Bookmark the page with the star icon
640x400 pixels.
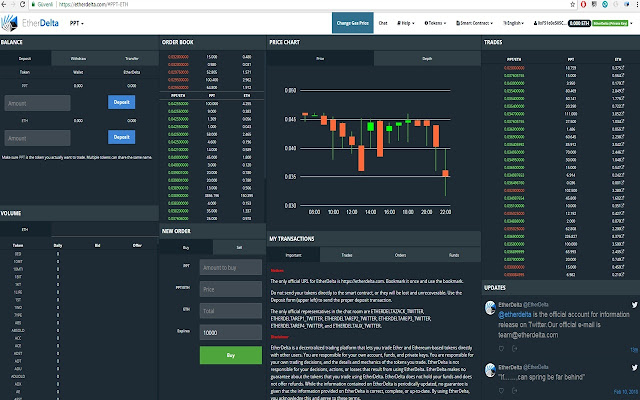(x=572, y=4)
